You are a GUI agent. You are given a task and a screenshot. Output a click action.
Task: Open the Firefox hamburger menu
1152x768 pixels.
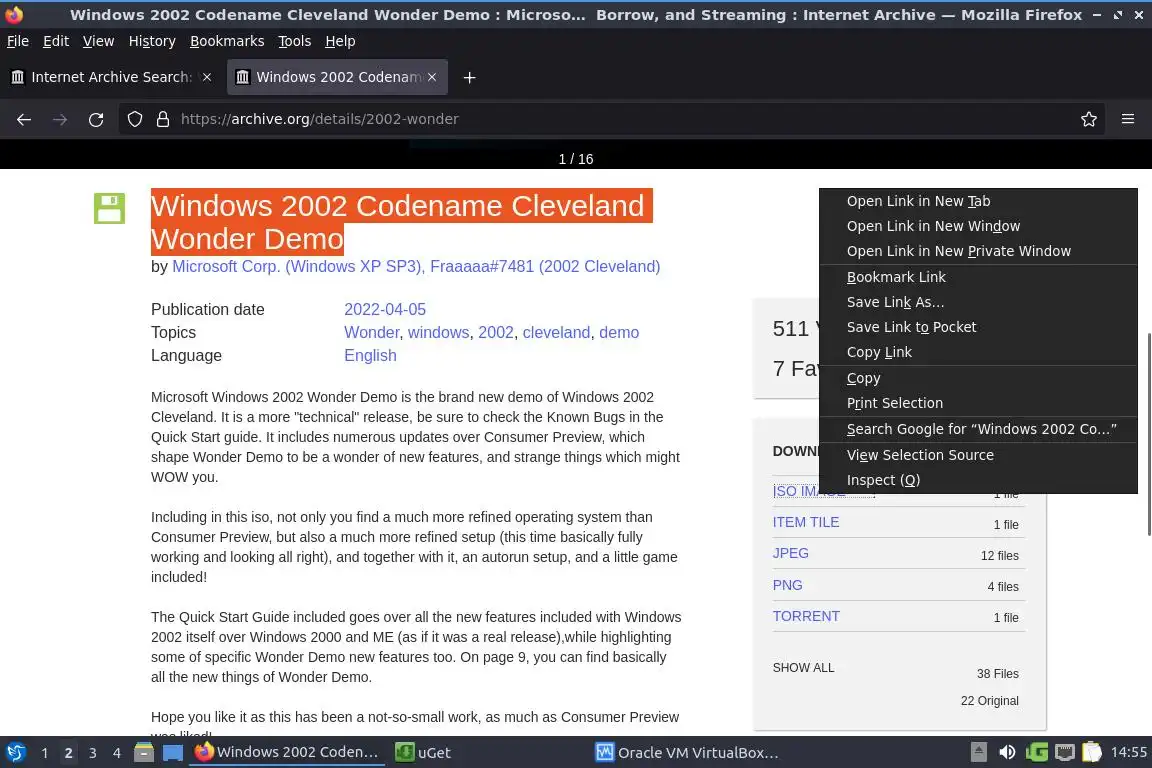pyautogui.click(x=1128, y=119)
